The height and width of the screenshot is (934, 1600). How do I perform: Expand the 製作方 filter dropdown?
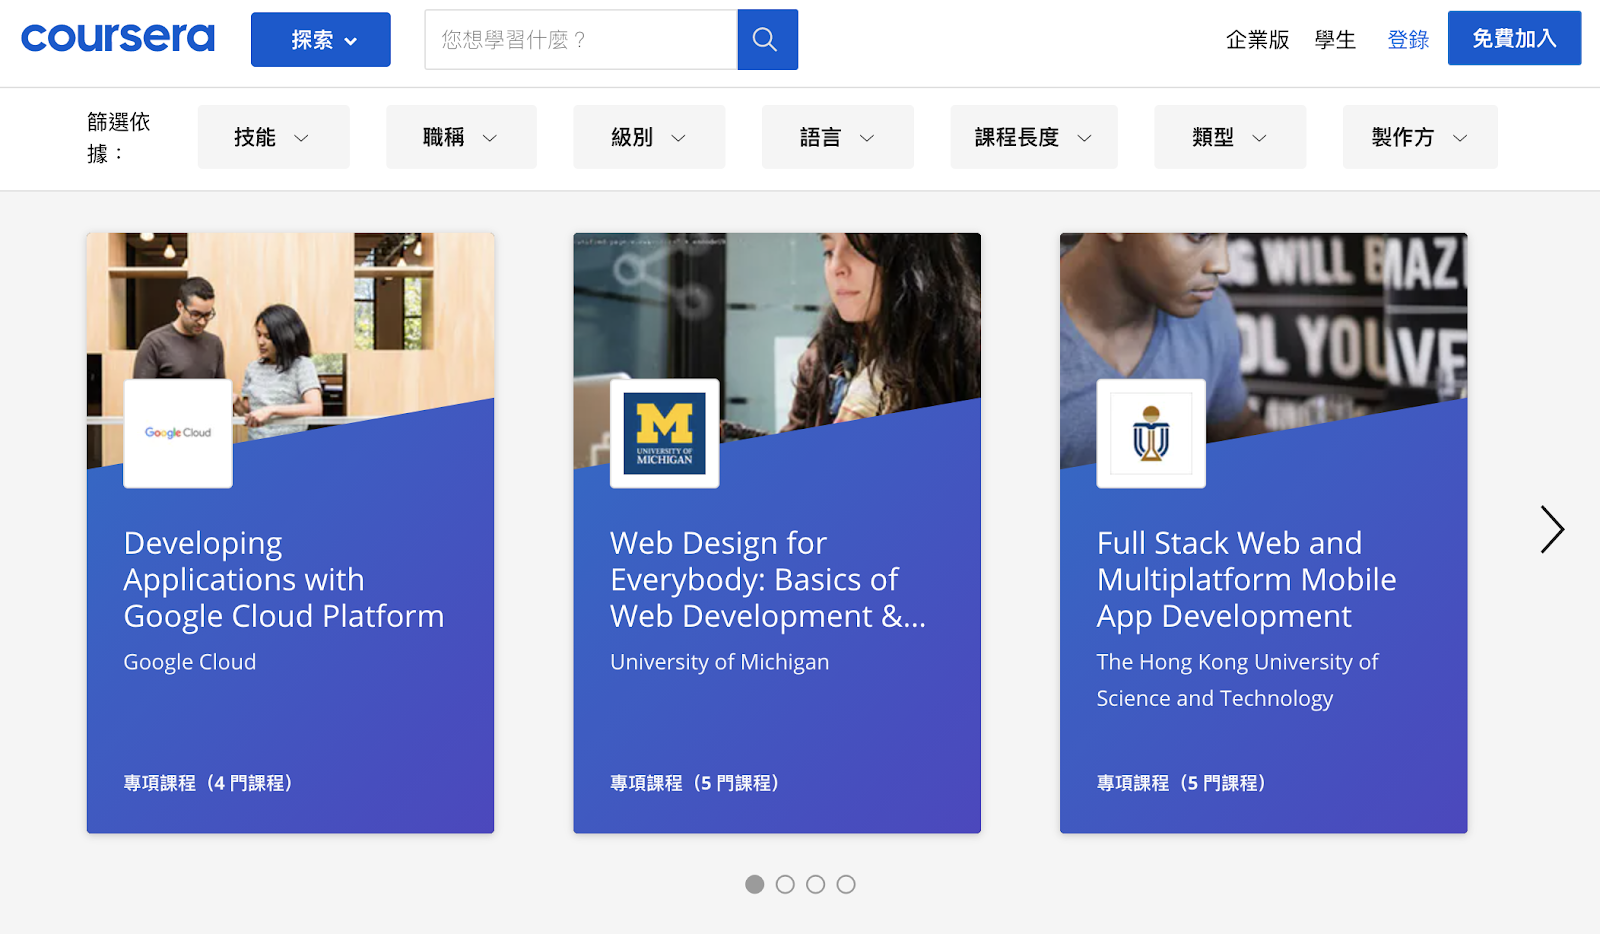coord(1420,137)
